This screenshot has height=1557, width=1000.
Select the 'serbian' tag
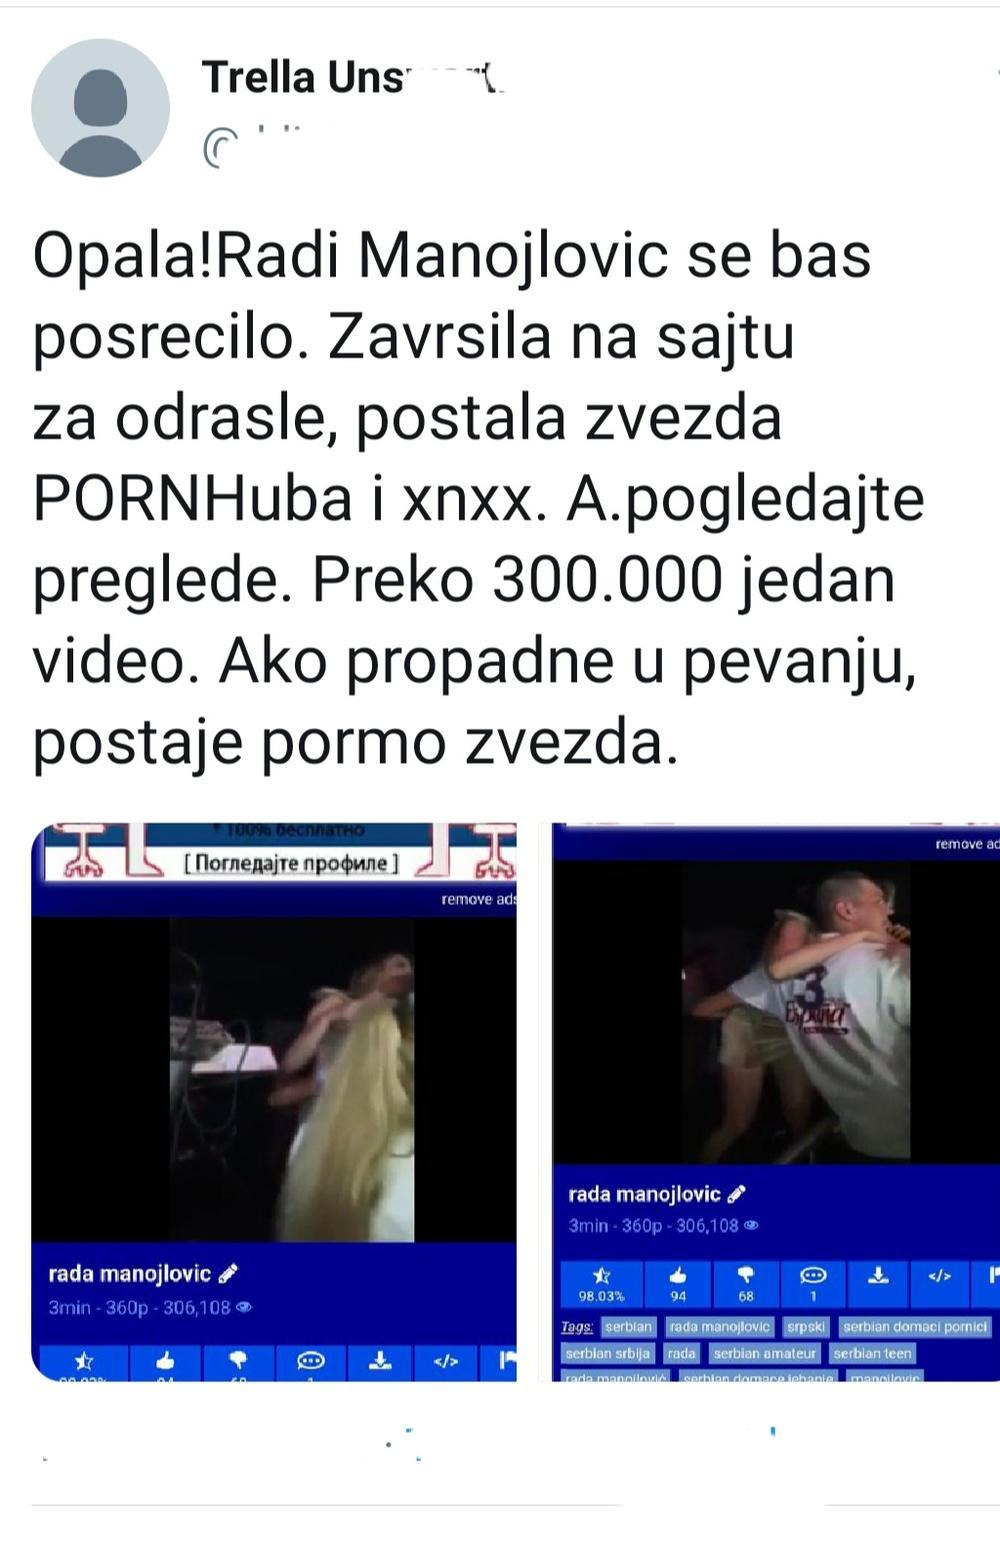point(628,1326)
